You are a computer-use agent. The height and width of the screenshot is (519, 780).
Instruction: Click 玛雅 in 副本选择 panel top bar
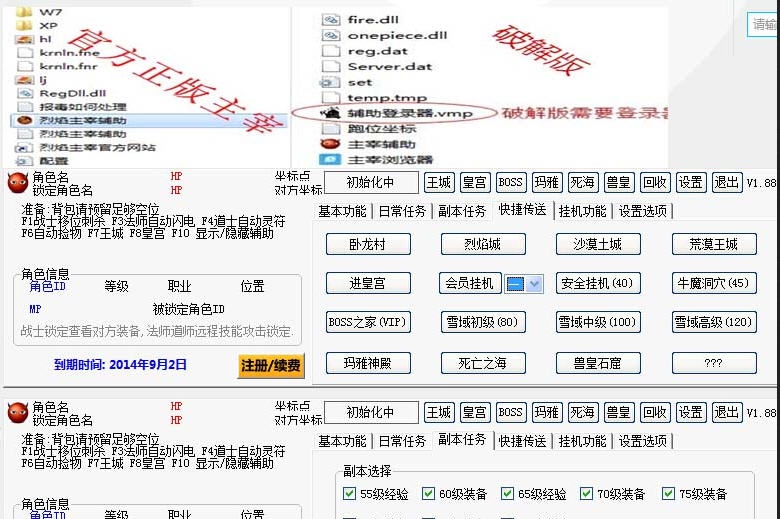coord(546,413)
